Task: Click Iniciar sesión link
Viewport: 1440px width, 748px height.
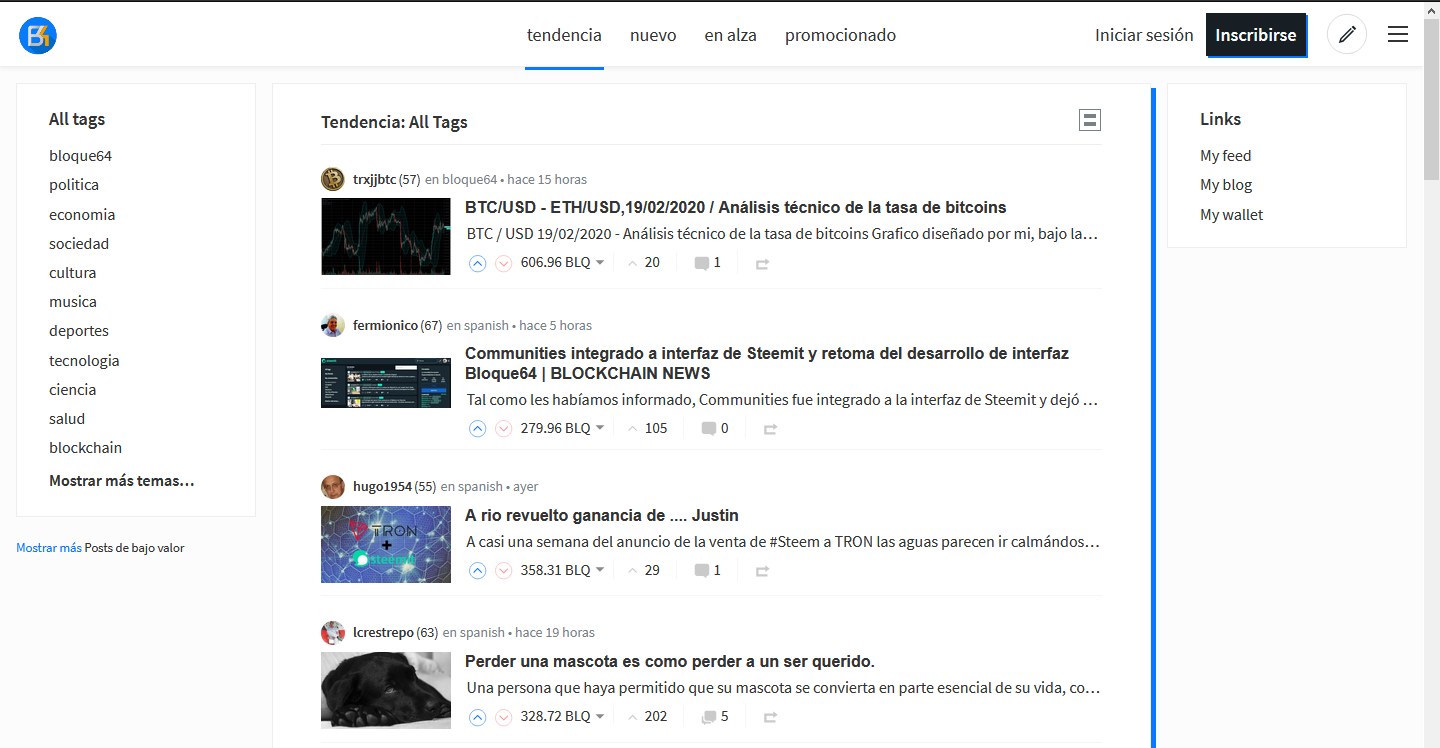Action: [1144, 35]
